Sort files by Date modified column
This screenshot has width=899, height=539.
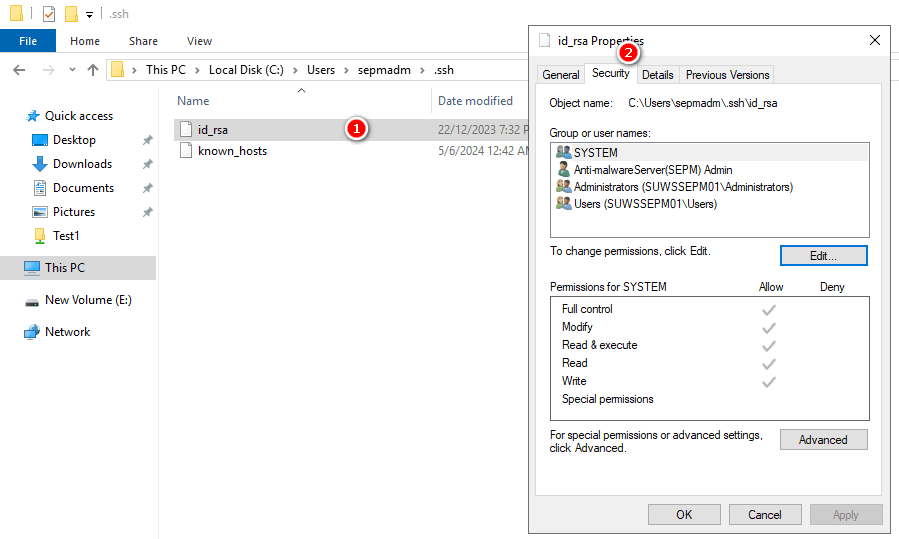coord(475,101)
